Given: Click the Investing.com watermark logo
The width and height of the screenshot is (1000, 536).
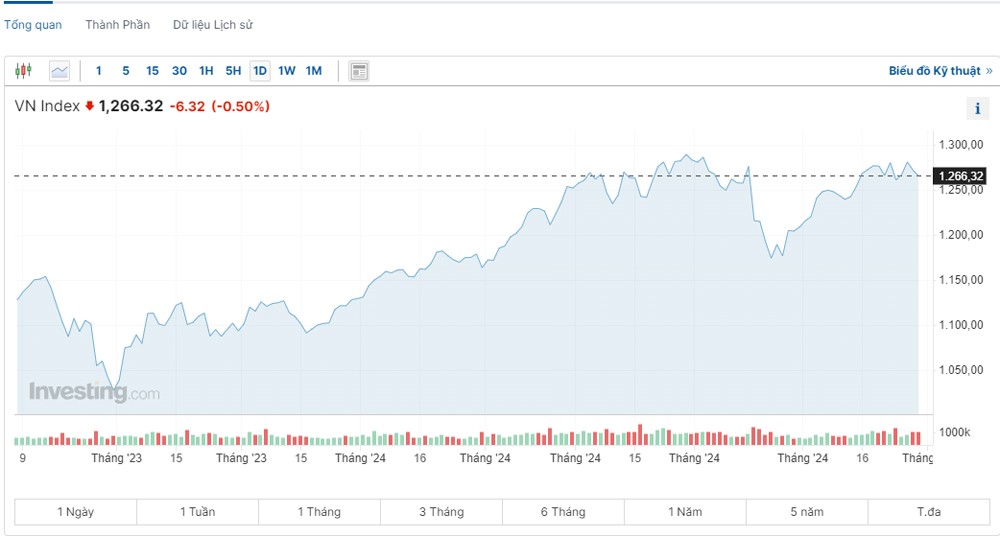Looking at the screenshot, I should (x=93, y=392).
